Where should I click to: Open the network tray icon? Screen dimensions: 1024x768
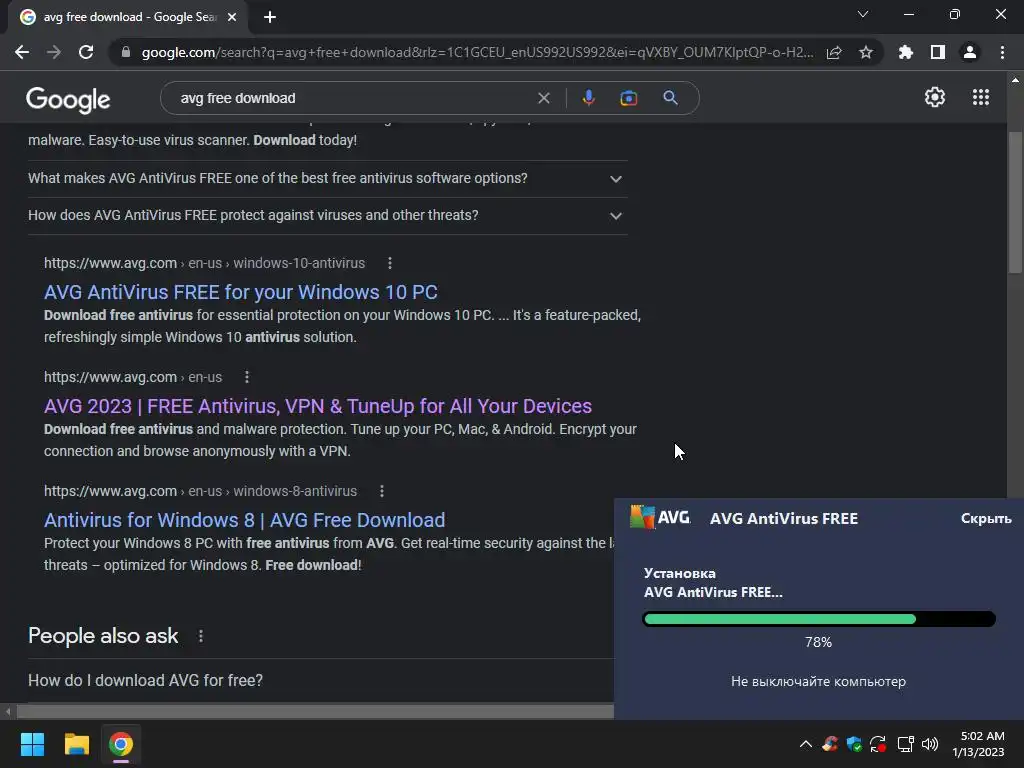tap(906, 744)
